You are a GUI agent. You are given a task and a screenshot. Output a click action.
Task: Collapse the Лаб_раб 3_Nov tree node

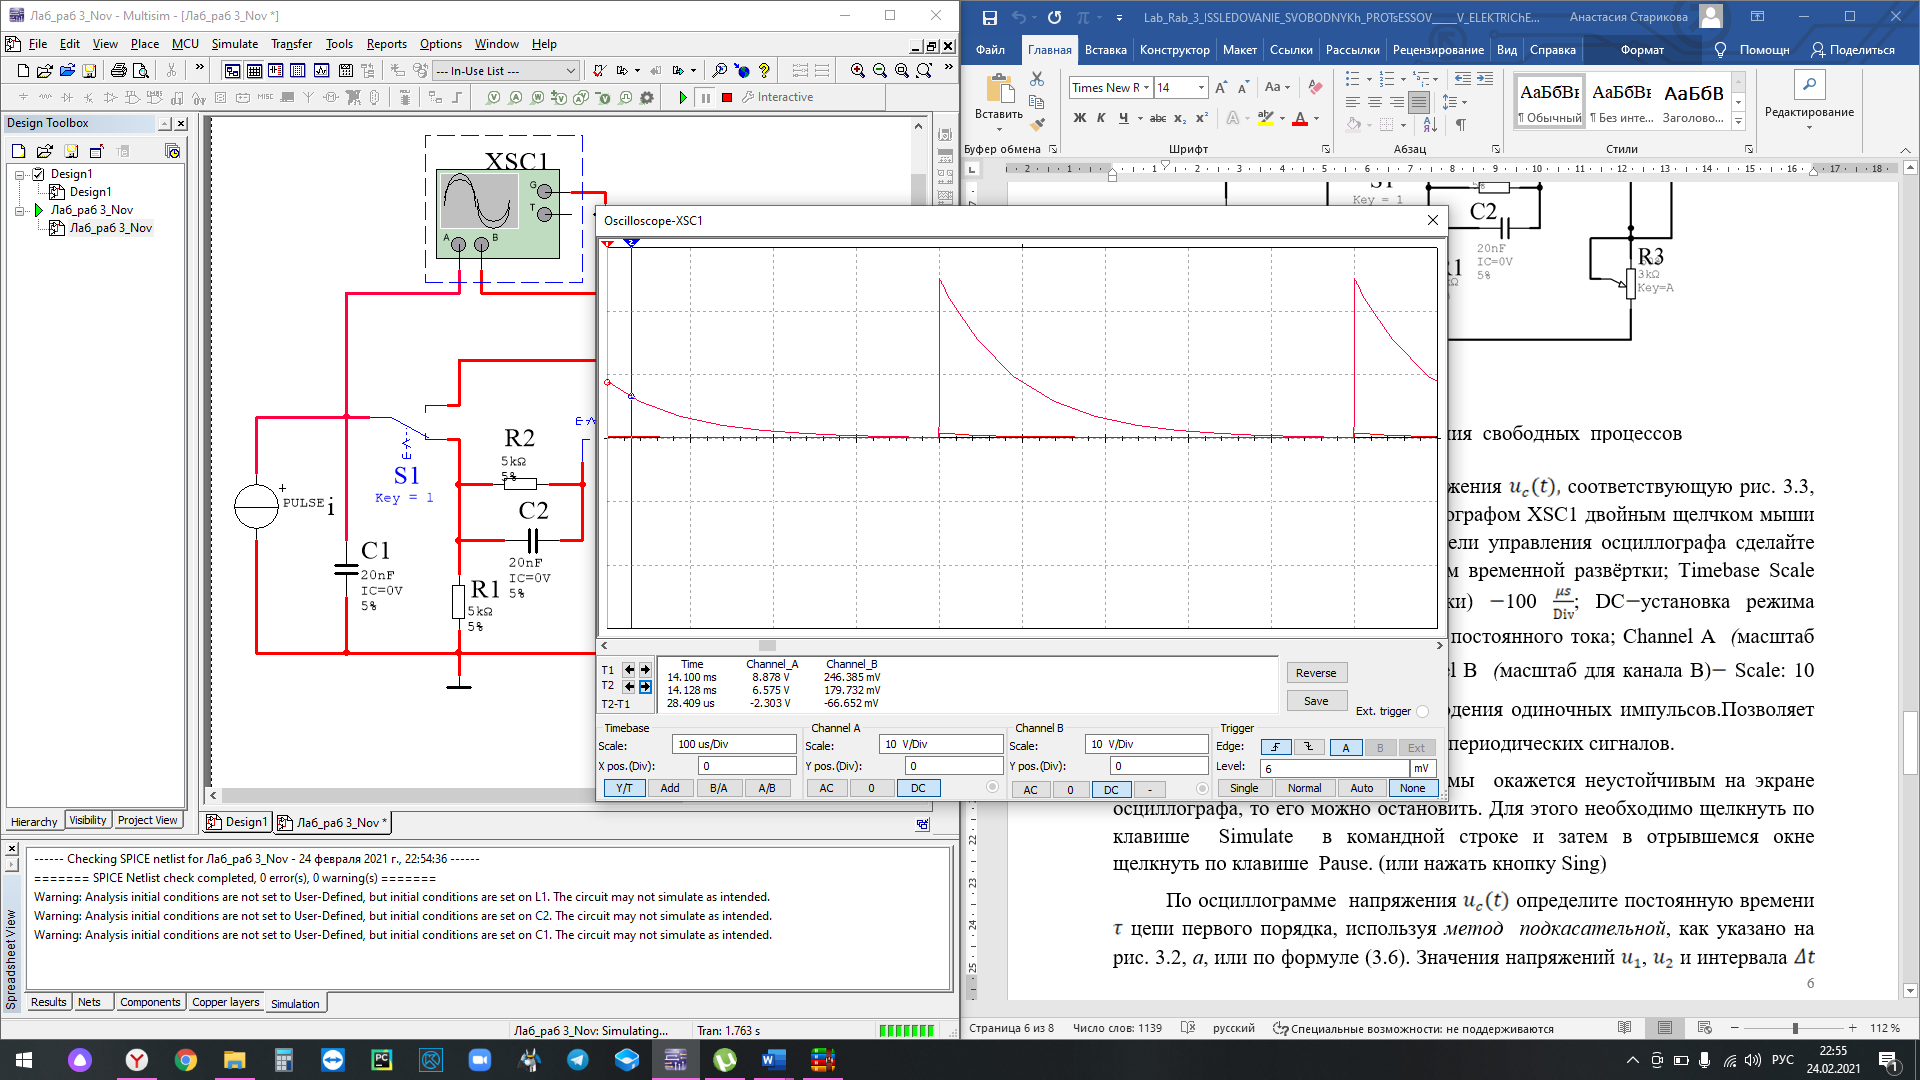[19, 211]
